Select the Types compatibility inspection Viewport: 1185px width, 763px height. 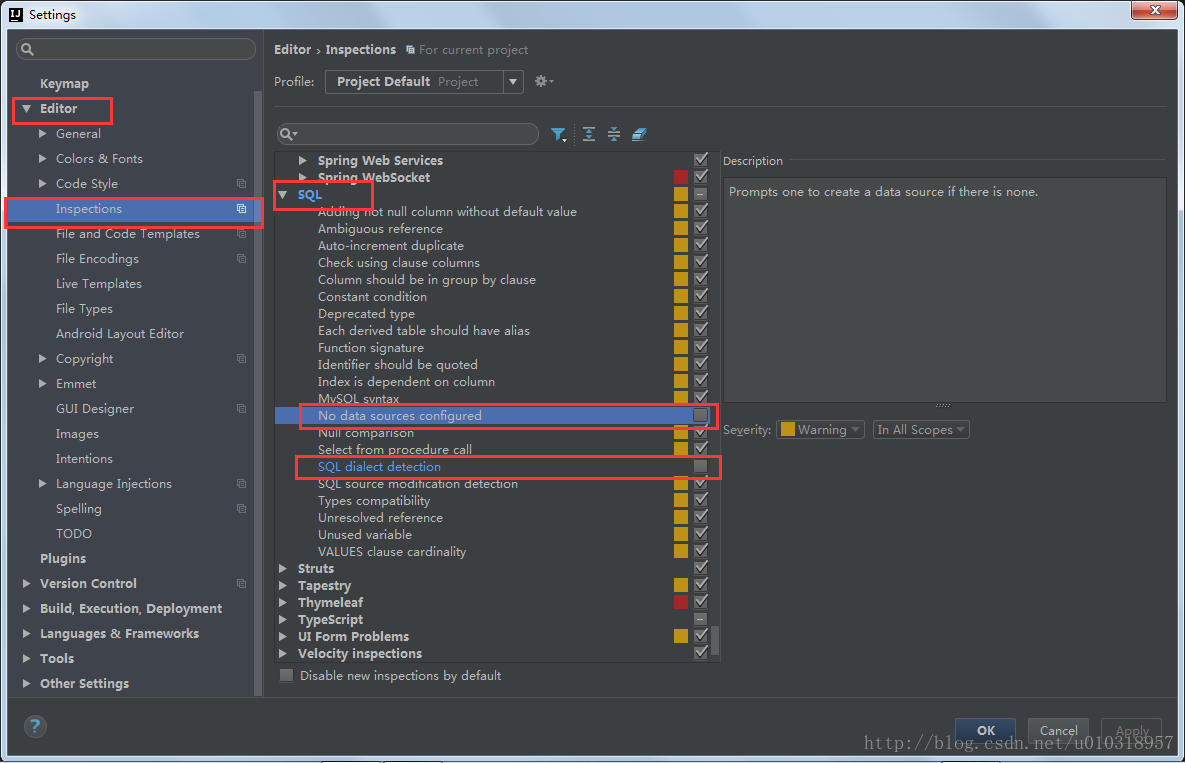(374, 501)
